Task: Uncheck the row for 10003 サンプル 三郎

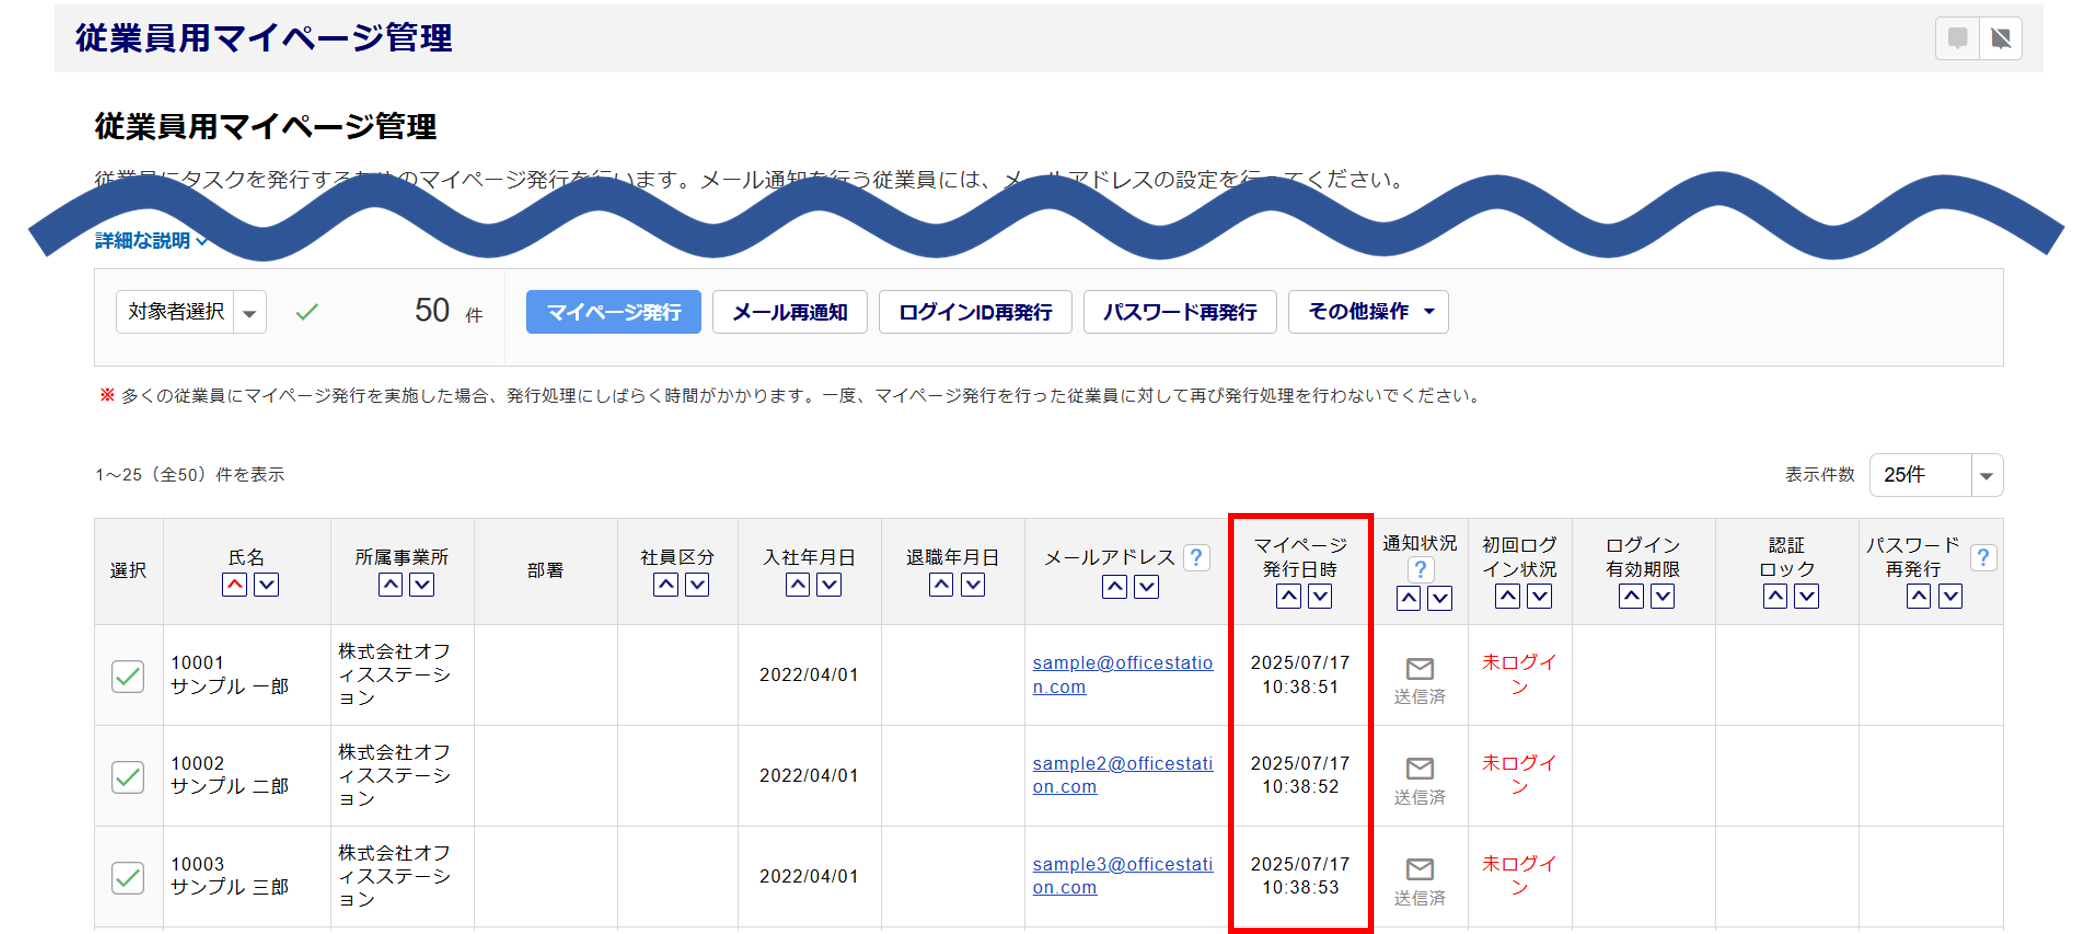Action: (128, 878)
